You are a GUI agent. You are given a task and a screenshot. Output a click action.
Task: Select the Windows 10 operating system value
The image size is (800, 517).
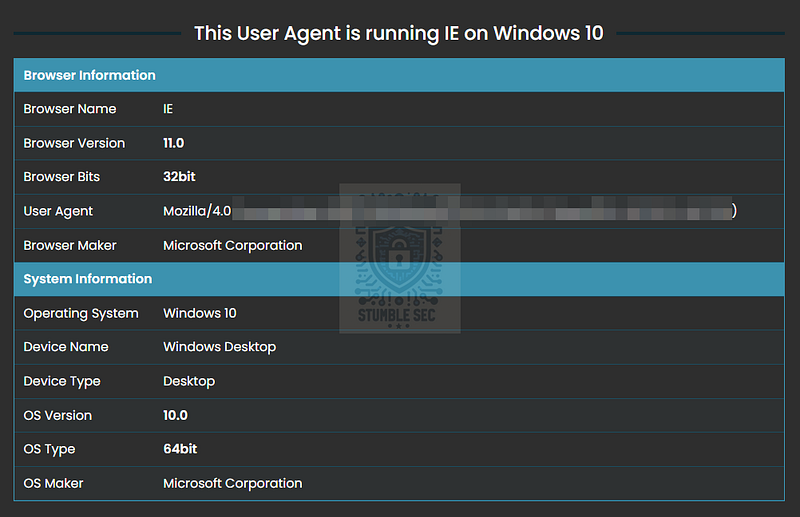coord(199,313)
